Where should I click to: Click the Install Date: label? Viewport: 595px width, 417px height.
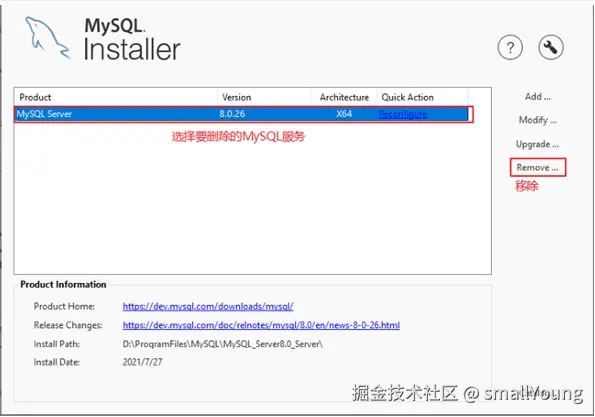point(57,362)
